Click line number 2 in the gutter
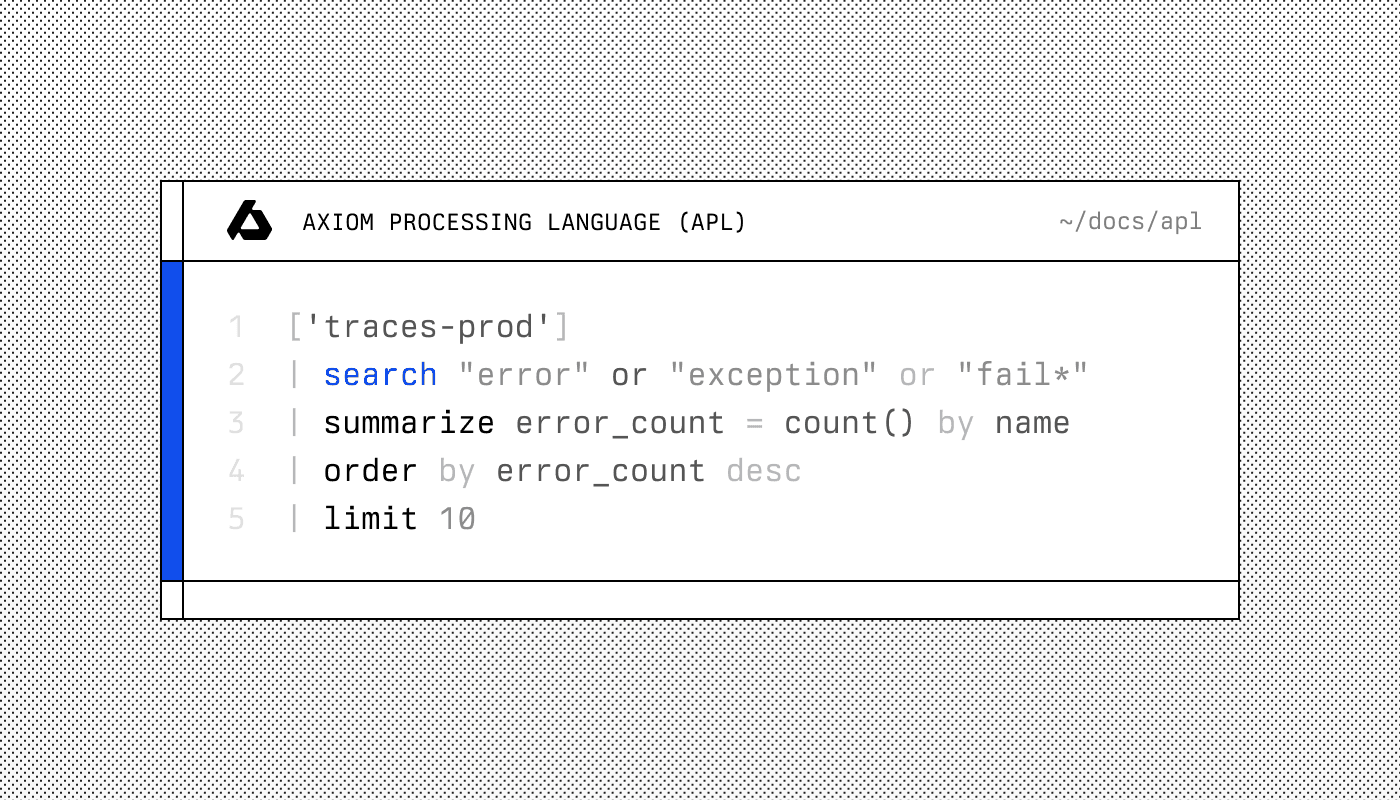The height and width of the screenshot is (800, 1400). [236, 375]
